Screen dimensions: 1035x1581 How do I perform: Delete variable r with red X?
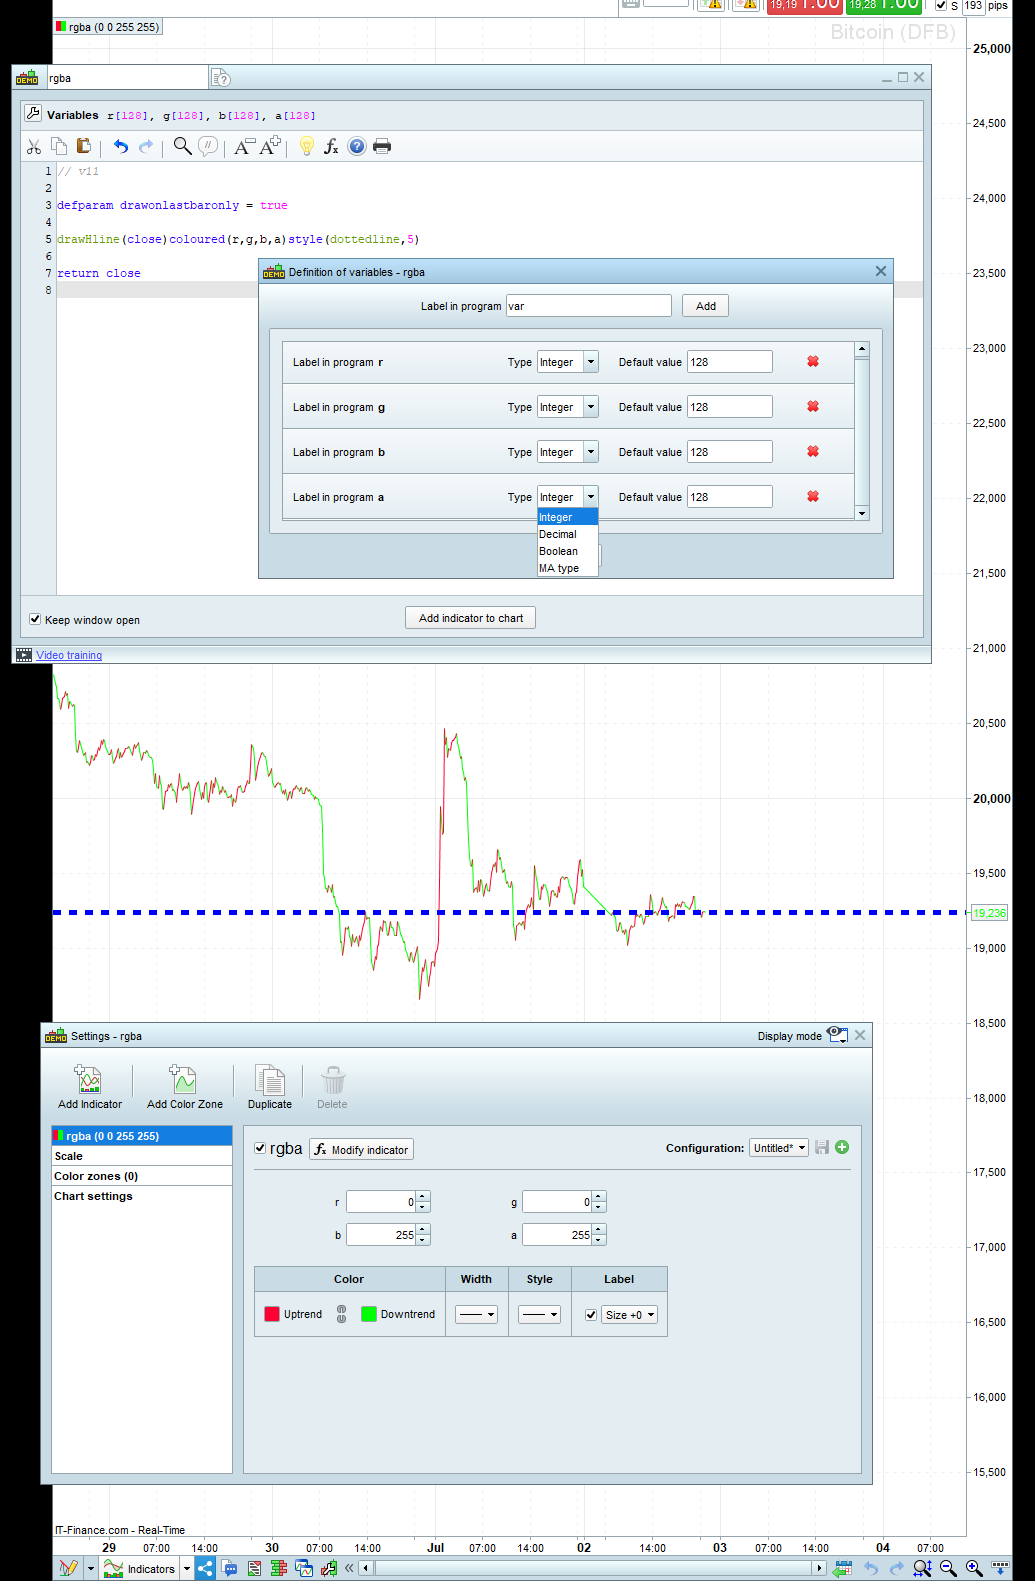813,362
